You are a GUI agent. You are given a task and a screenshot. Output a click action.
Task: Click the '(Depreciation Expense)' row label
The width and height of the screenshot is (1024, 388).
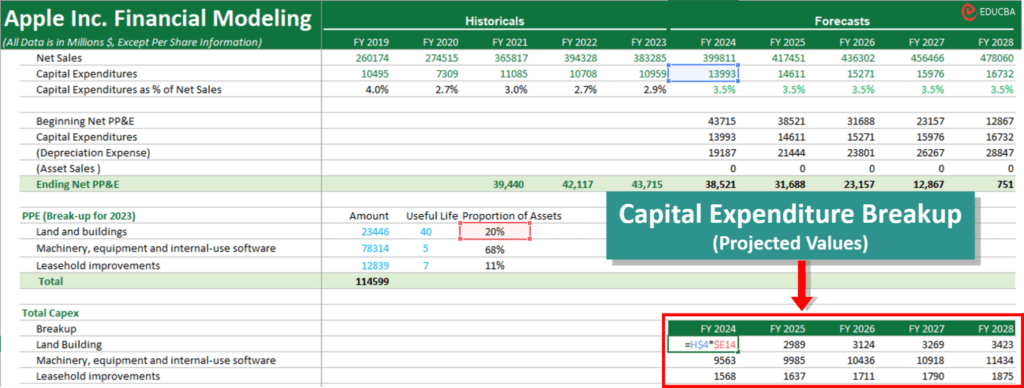[93, 153]
